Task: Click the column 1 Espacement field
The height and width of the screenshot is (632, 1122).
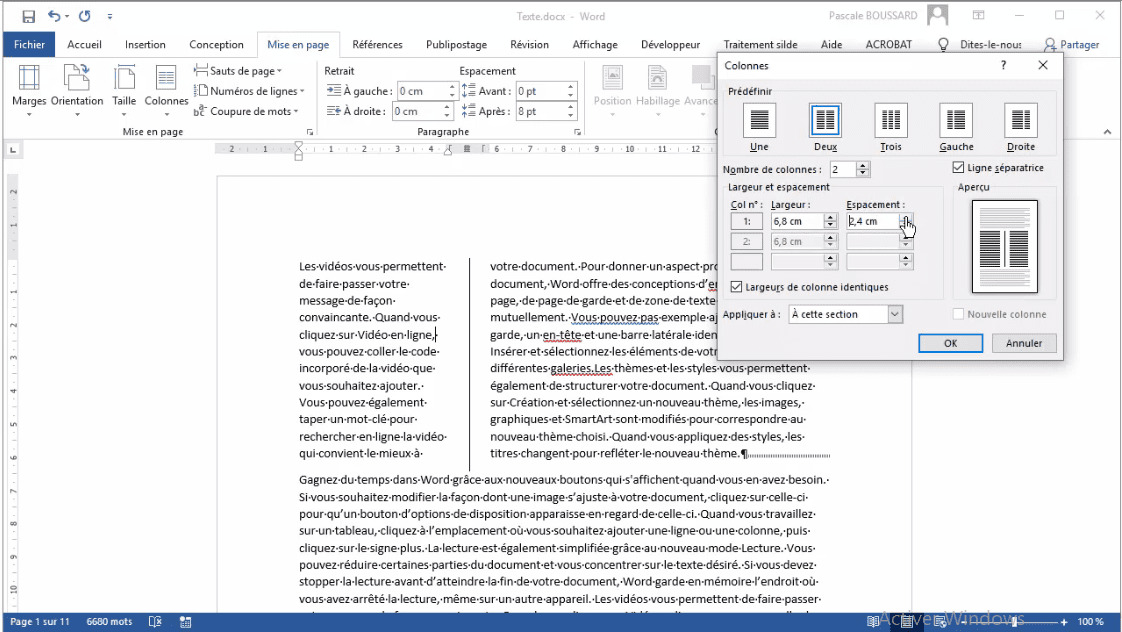Action: point(872,221)
